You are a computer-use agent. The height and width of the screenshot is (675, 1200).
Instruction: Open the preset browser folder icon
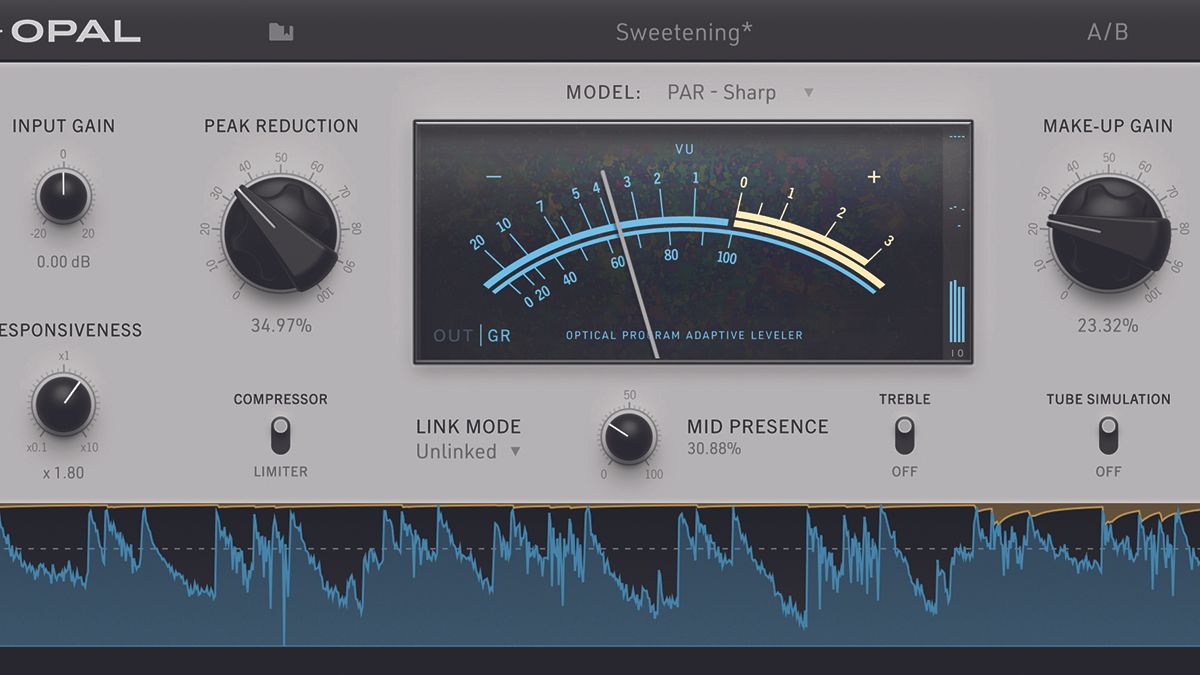(x=283, y=30)
